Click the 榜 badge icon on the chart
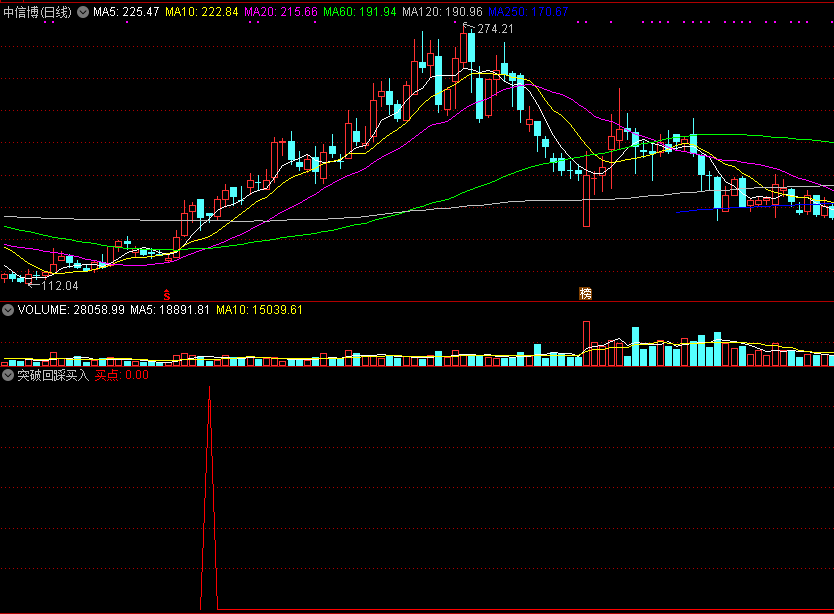Image resolution: width=834 pixels, height=614 pixels. point(586,294)
